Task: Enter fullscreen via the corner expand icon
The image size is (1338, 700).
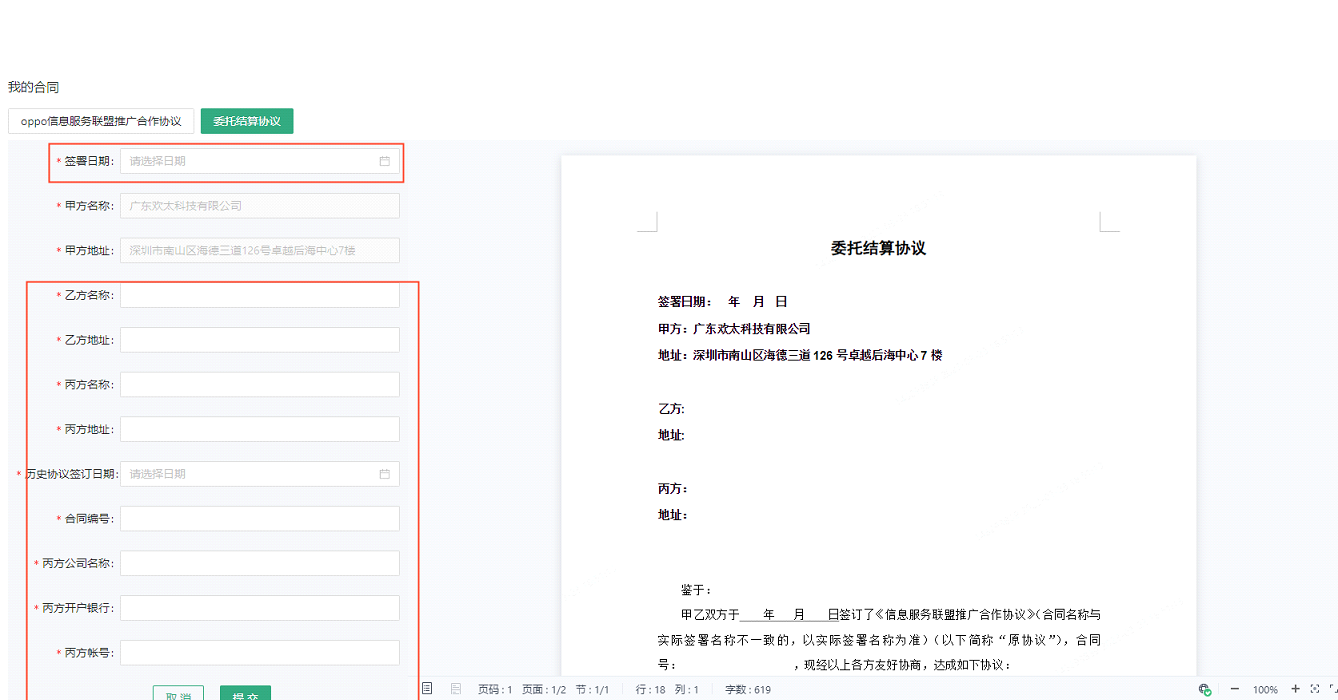Action: tap(1332, 688)
